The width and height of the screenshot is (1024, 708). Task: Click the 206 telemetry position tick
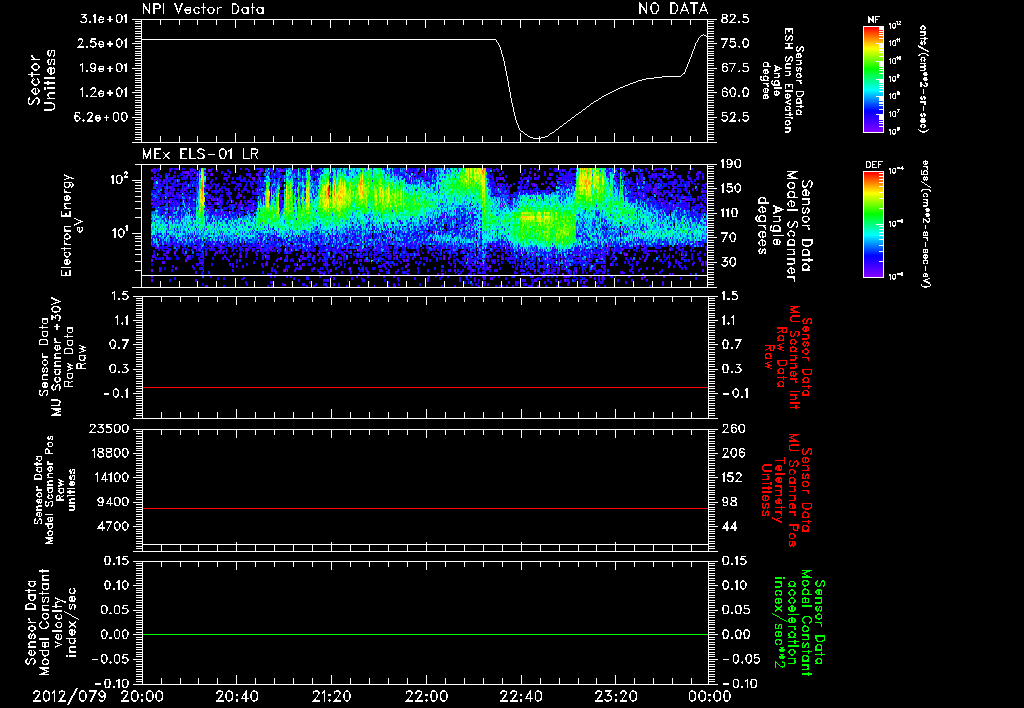coord(732,453)
